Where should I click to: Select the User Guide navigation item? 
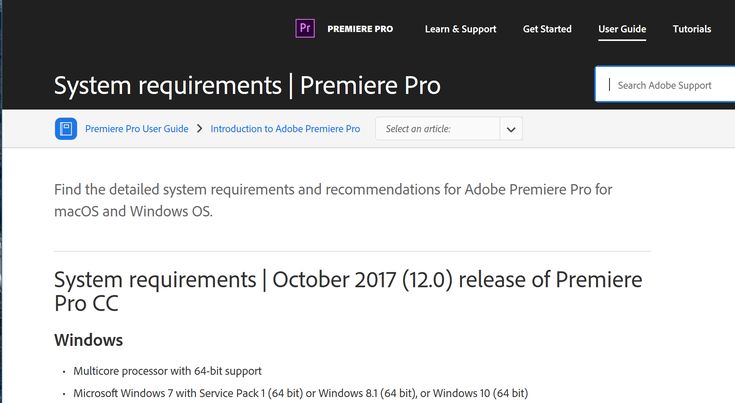pos(622,29)
